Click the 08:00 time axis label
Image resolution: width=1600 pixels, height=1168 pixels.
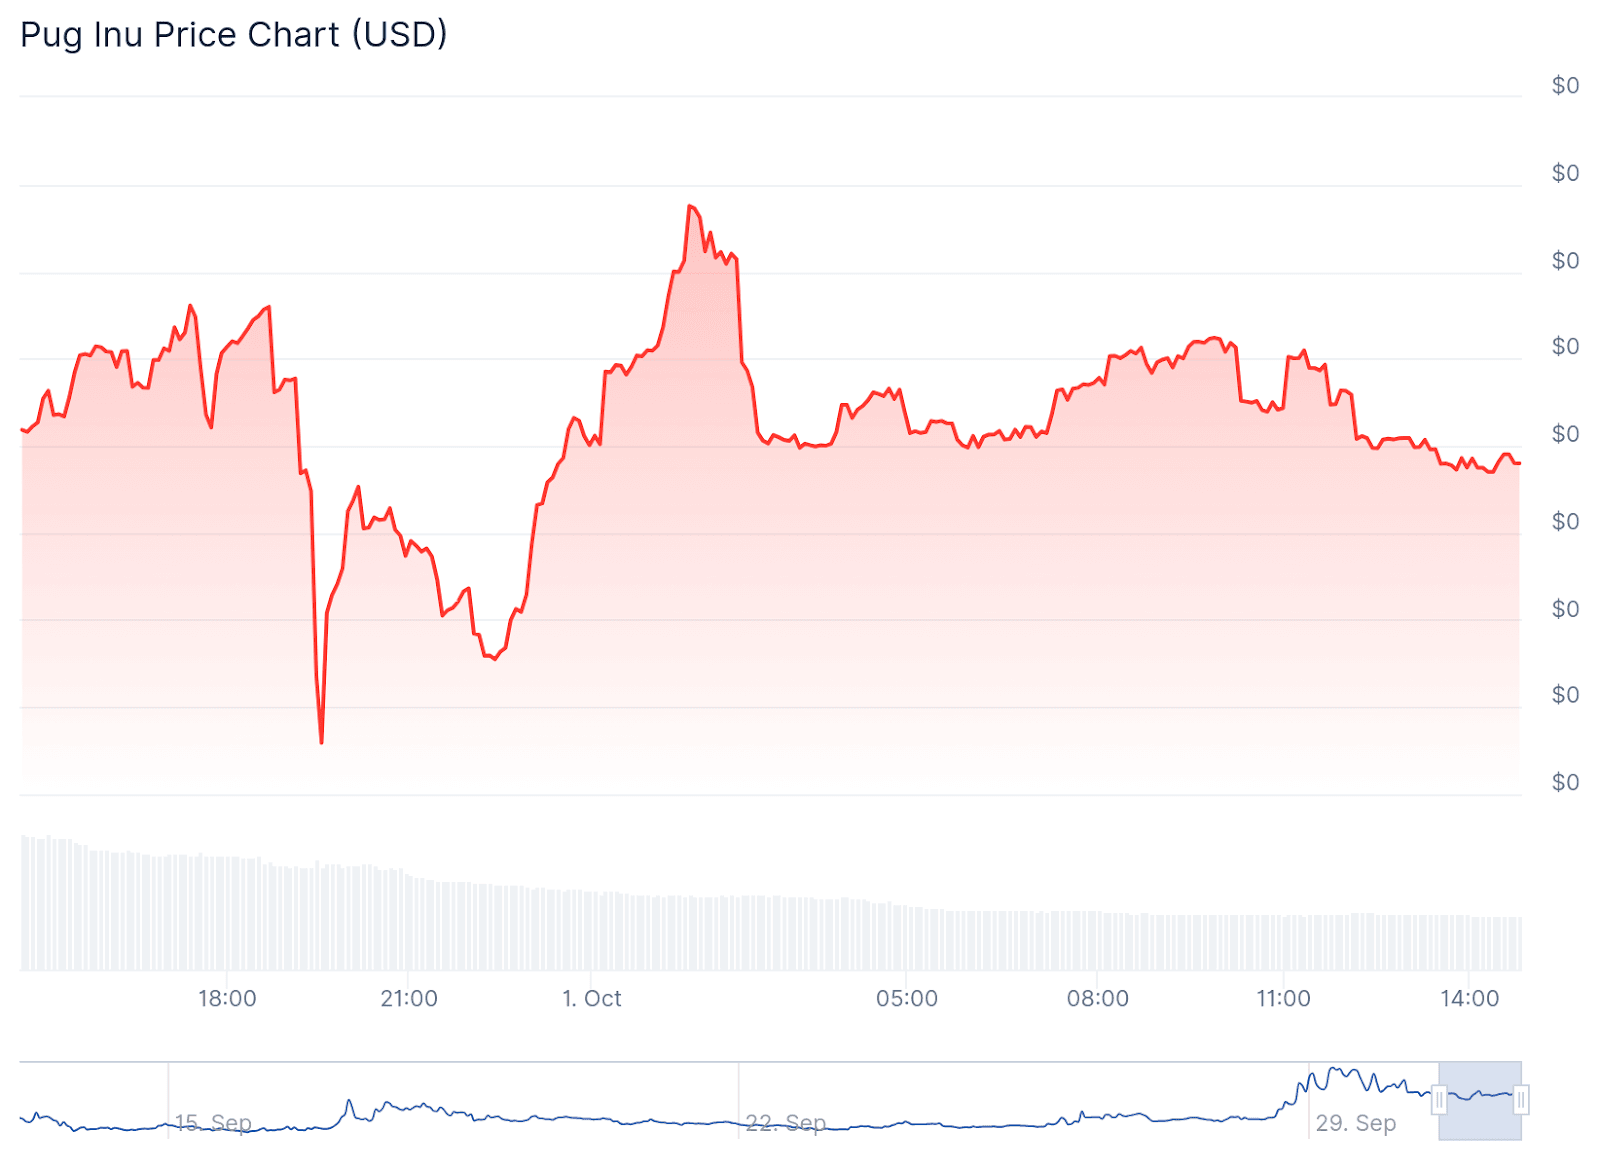coord(1097,998)
